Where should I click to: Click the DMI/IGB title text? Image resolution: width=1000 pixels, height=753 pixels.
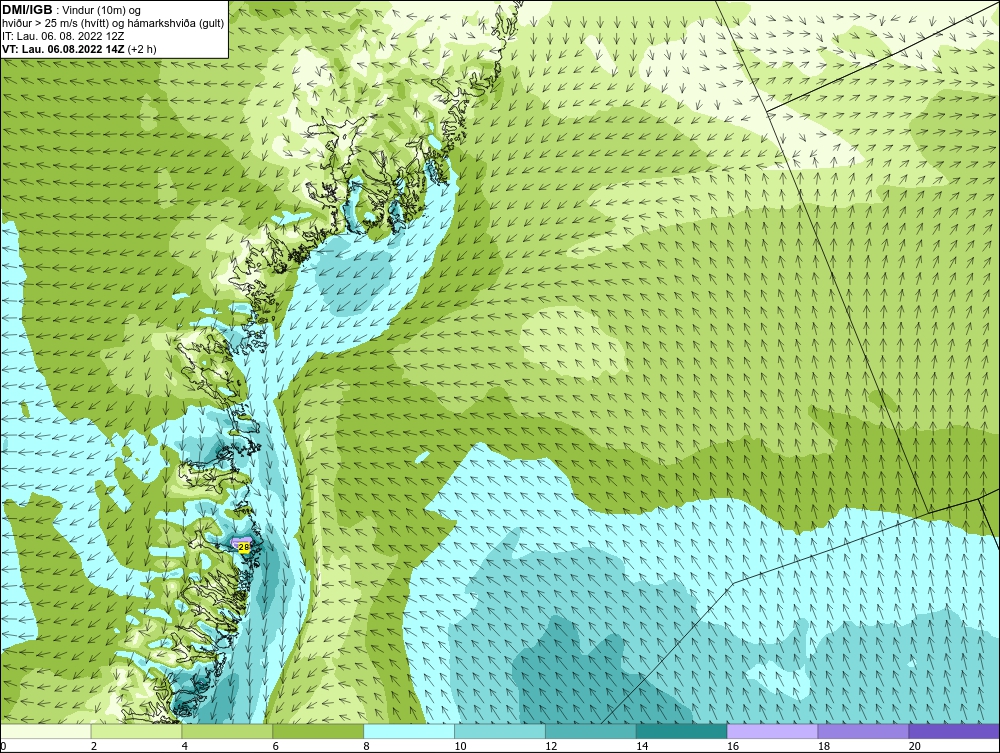pyautogui.click(x=27, y=10)
